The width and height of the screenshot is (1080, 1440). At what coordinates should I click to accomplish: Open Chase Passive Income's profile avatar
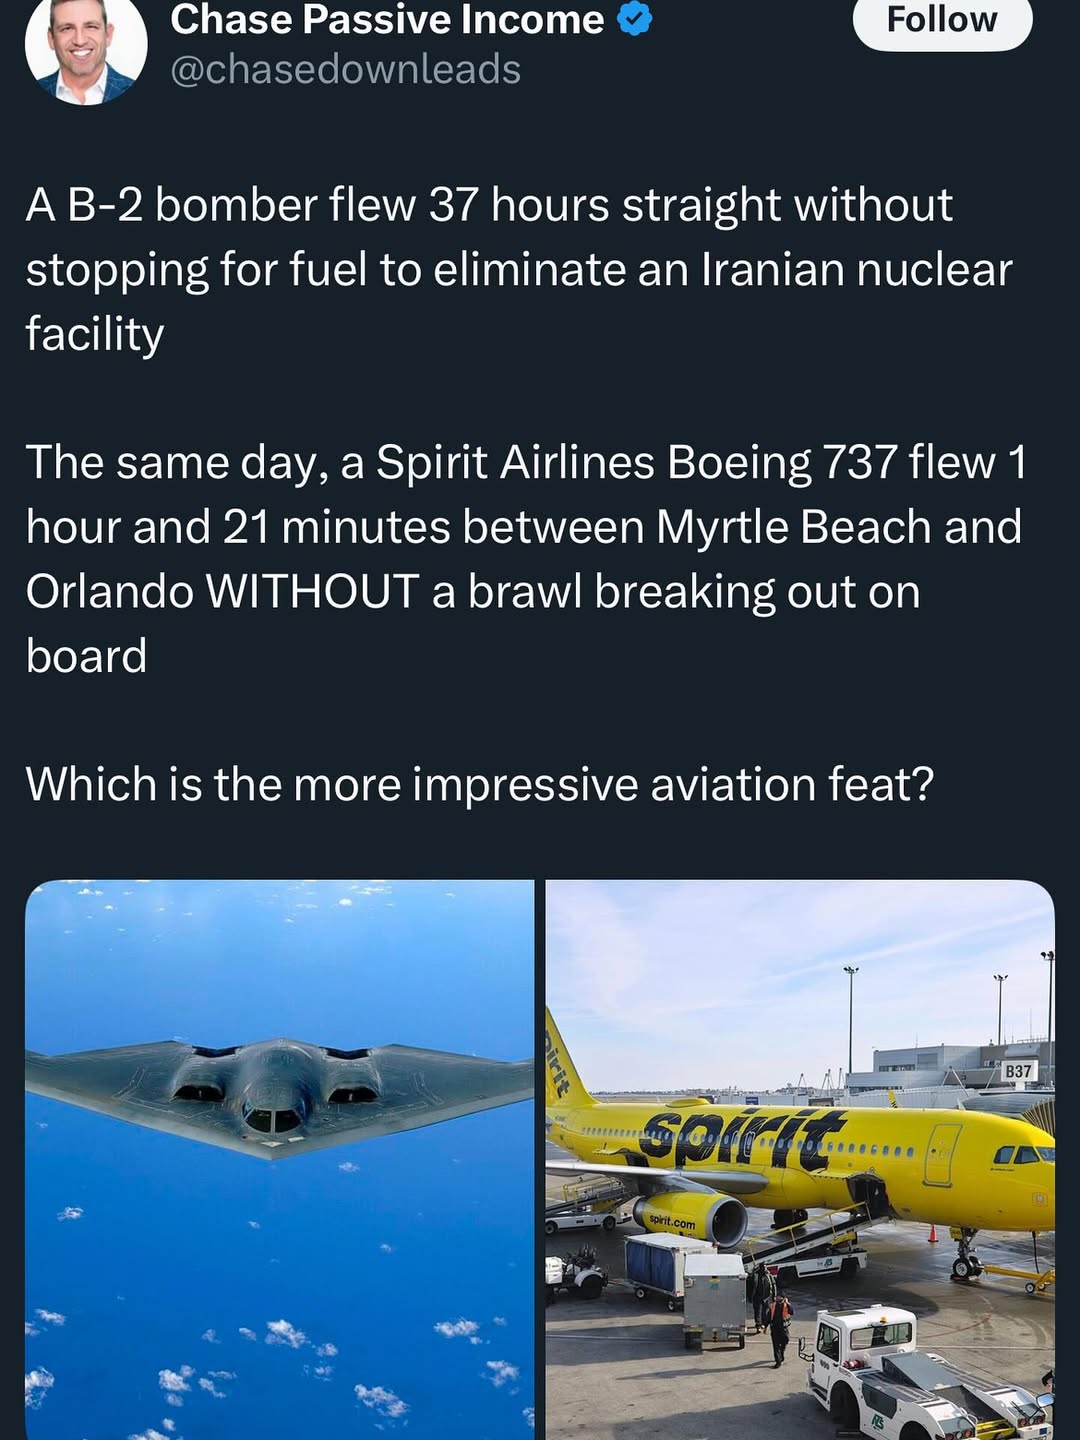86,45
